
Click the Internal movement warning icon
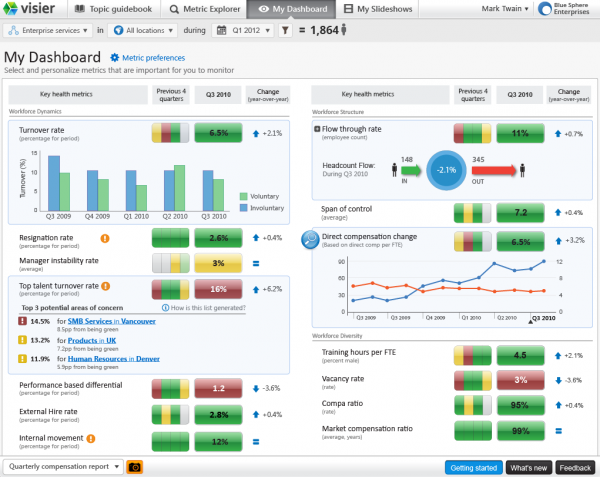pyautogui.click(x=91, y=438)
